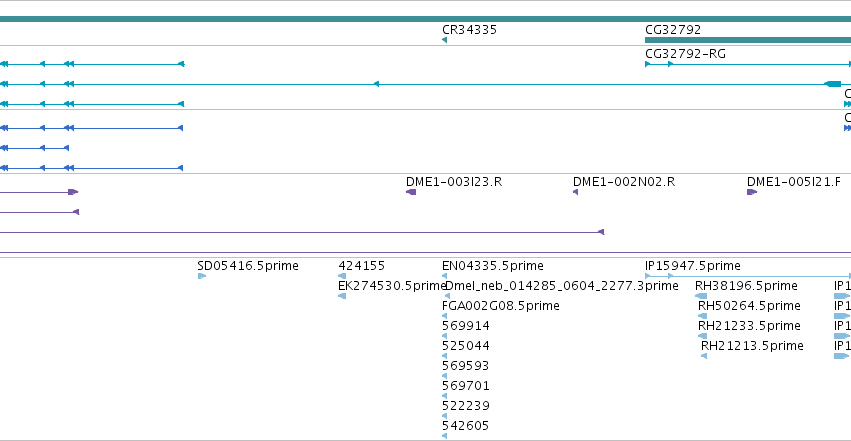Screen dimensions: 851x441
Task: Select the CR34335 gene label
Action: [x=469, y=30]
